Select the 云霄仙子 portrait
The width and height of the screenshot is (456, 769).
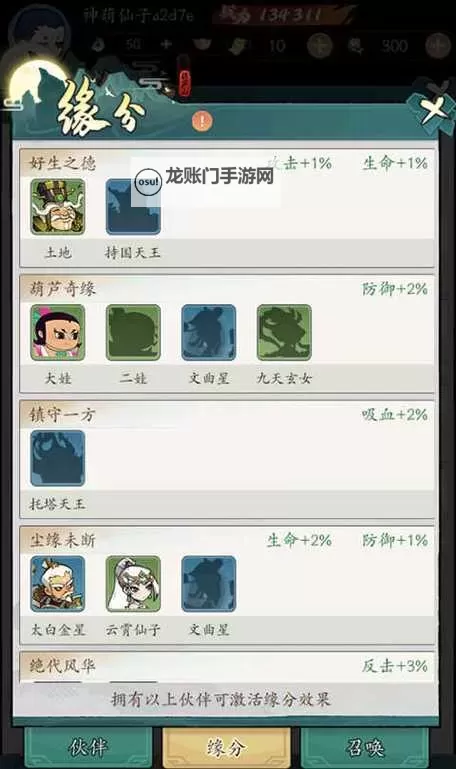point(133,584)
